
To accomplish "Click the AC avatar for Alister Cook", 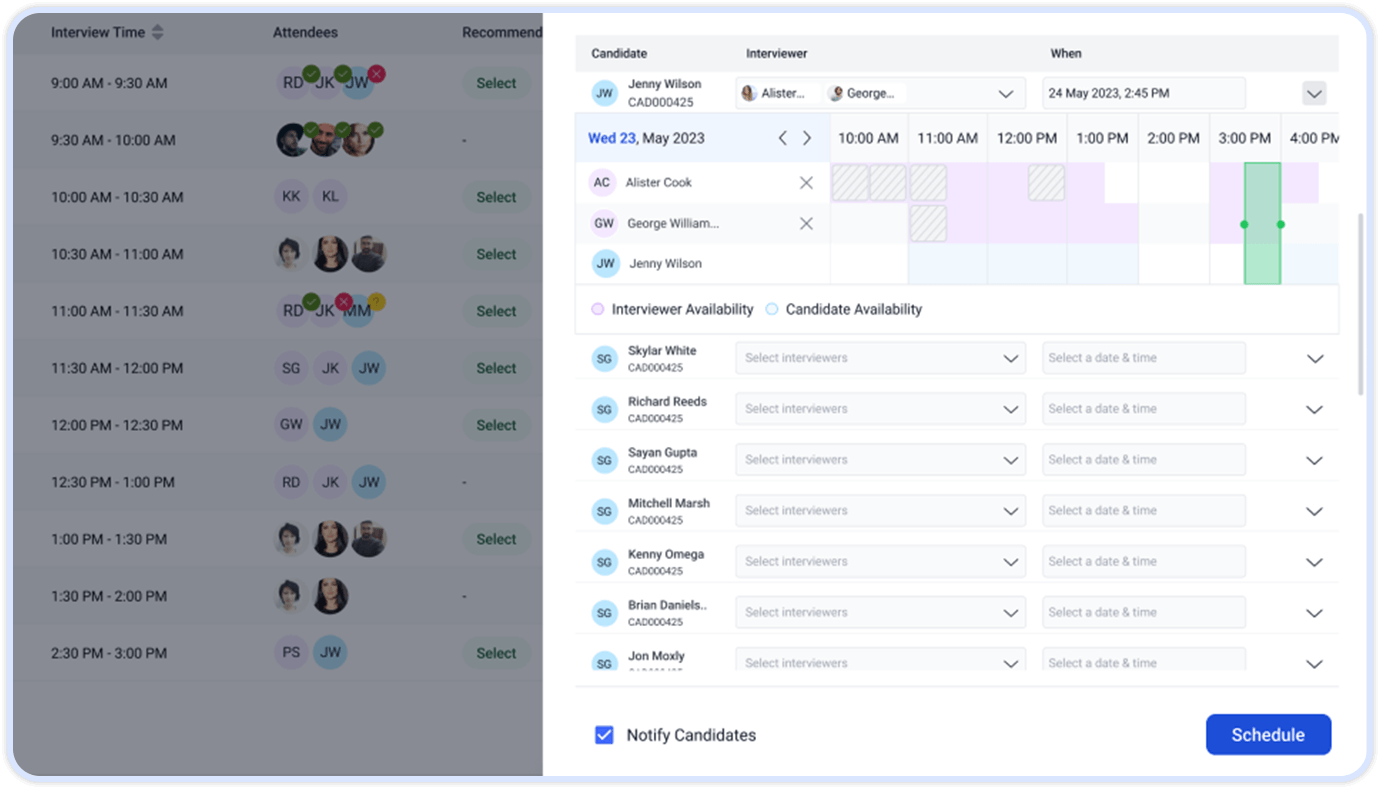I will (x=601, y=183).
